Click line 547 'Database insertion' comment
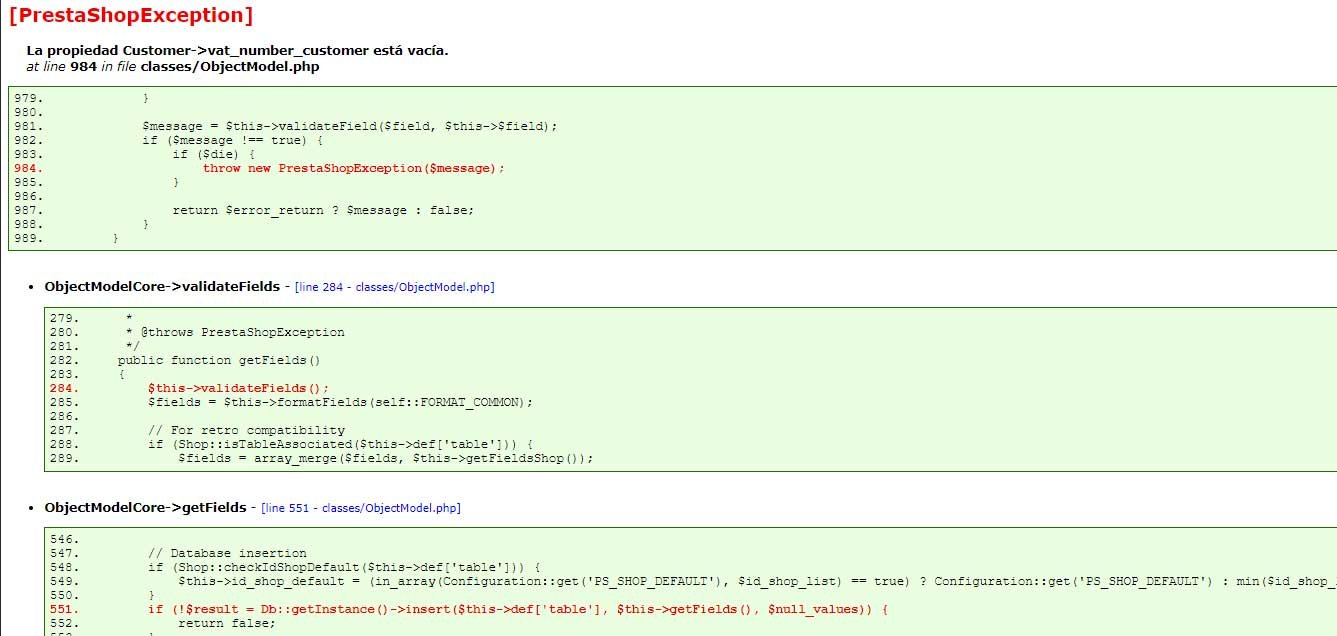The image size is (1337, 636). [227, 553]
